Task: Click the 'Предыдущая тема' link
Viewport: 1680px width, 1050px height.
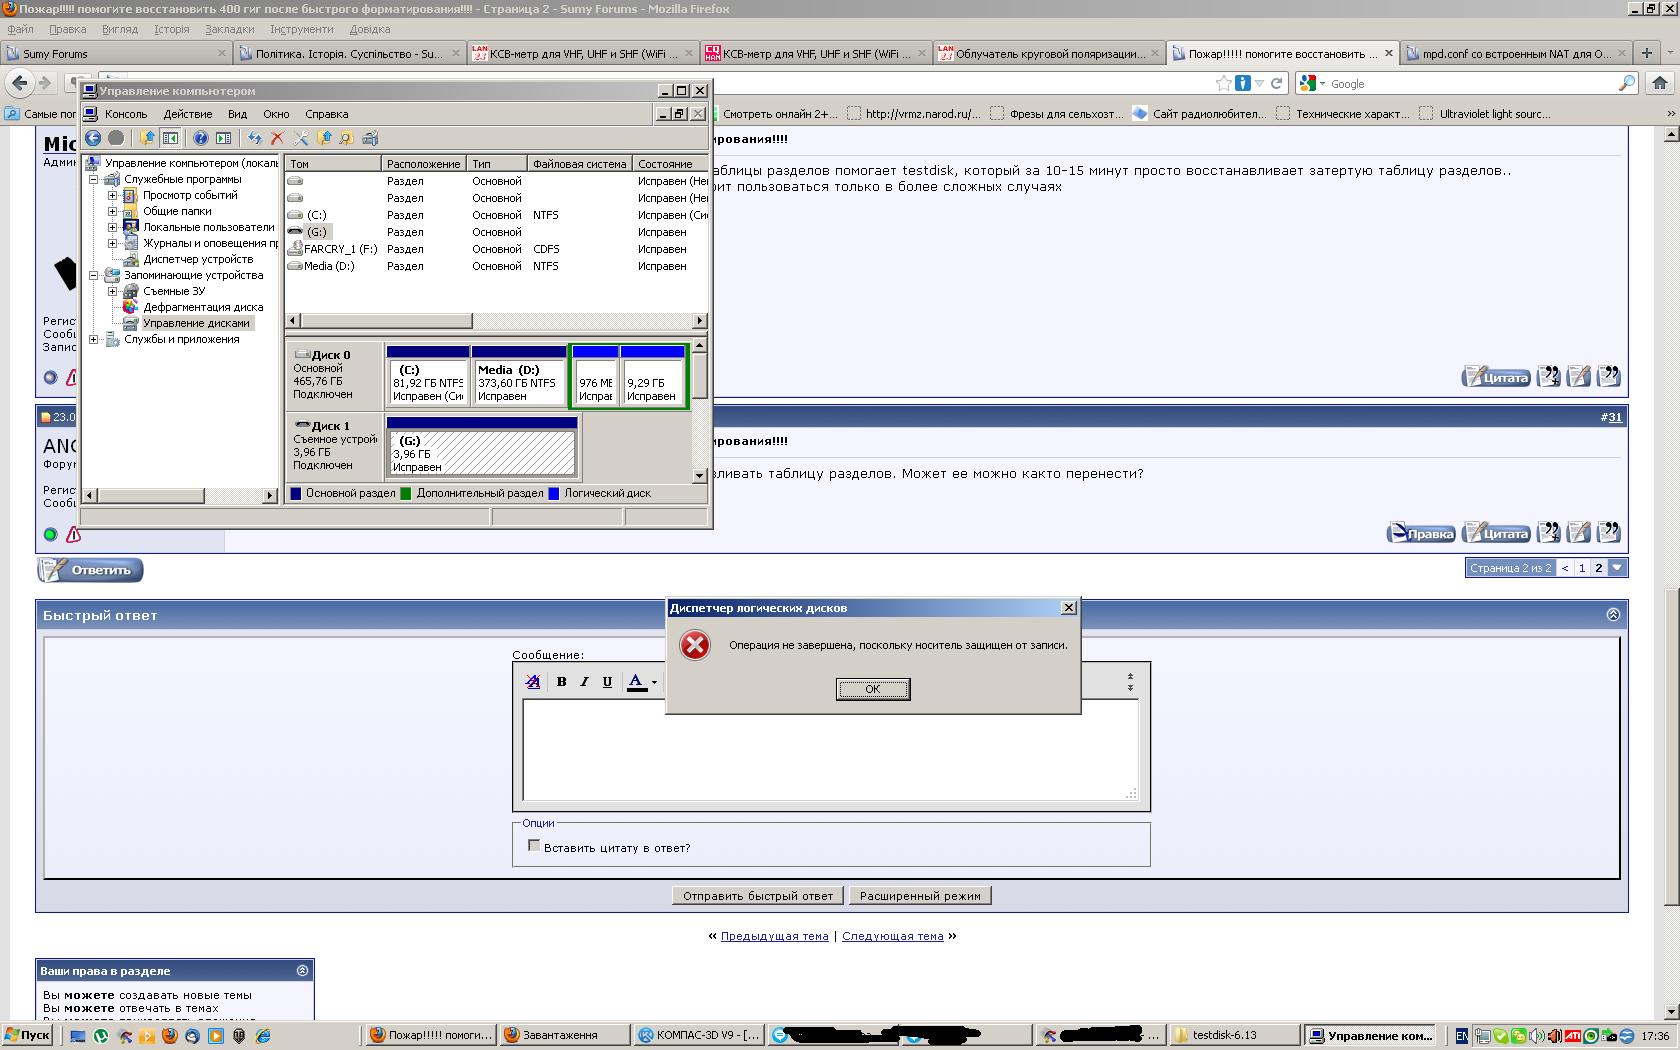Action: click(774, 936)
